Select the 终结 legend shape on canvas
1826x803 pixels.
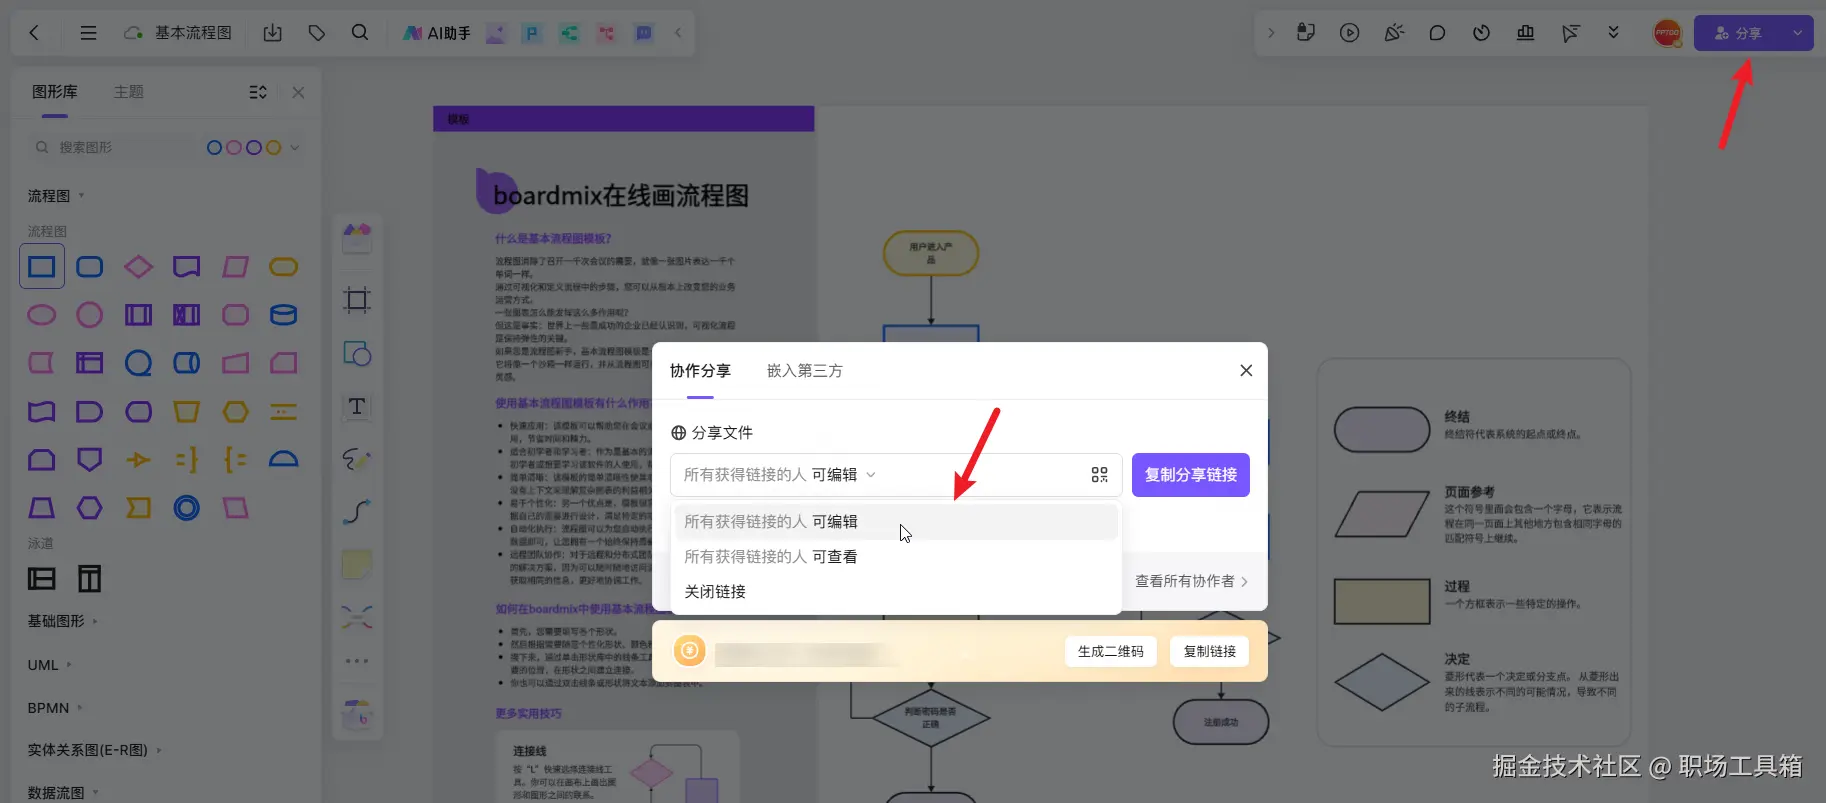tap(1382, 430)
